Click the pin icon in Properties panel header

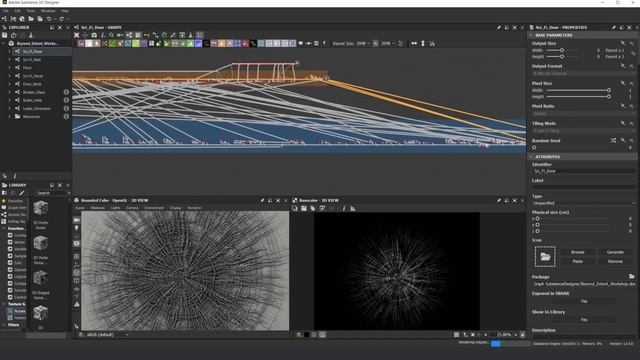tap(613, 27)
